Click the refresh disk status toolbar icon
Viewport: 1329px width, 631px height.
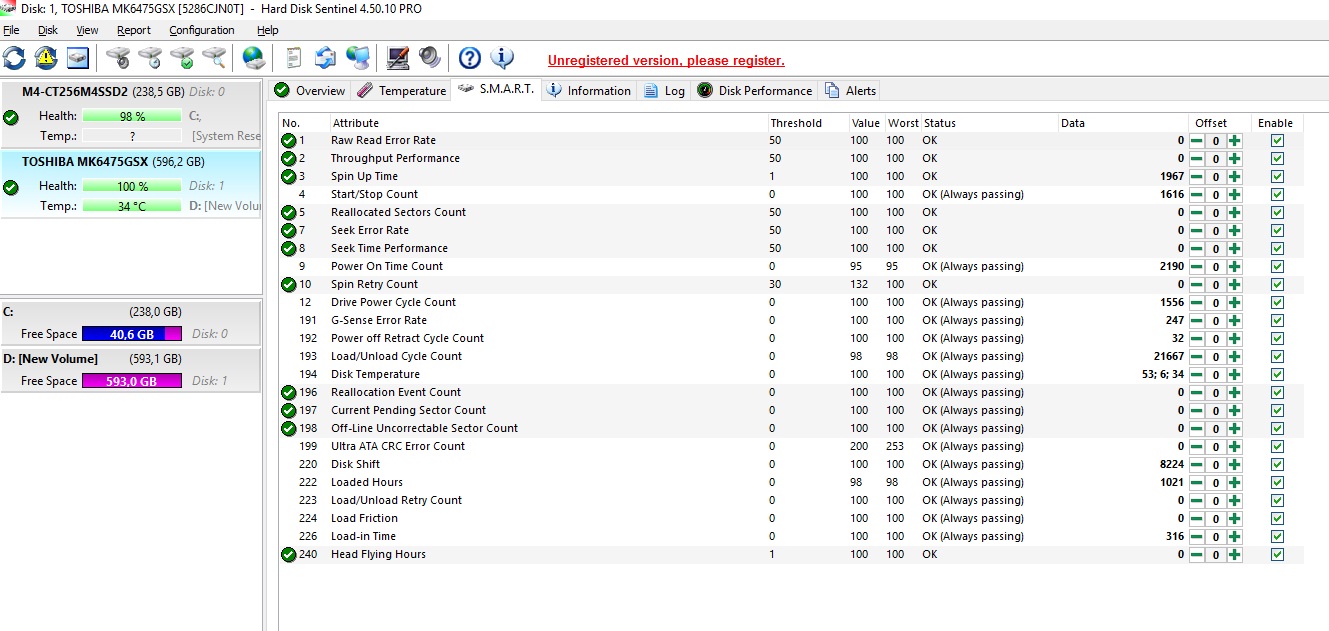pyautogui.click(x=14, y=58)
